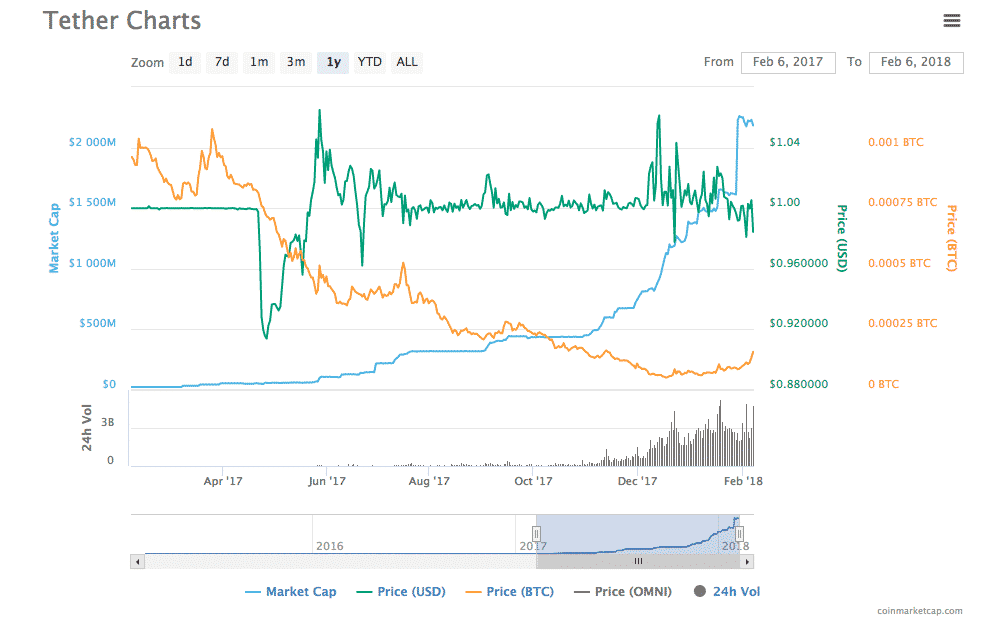
Task: Select the 7d zoom range
Action: [x=222, y=62]
